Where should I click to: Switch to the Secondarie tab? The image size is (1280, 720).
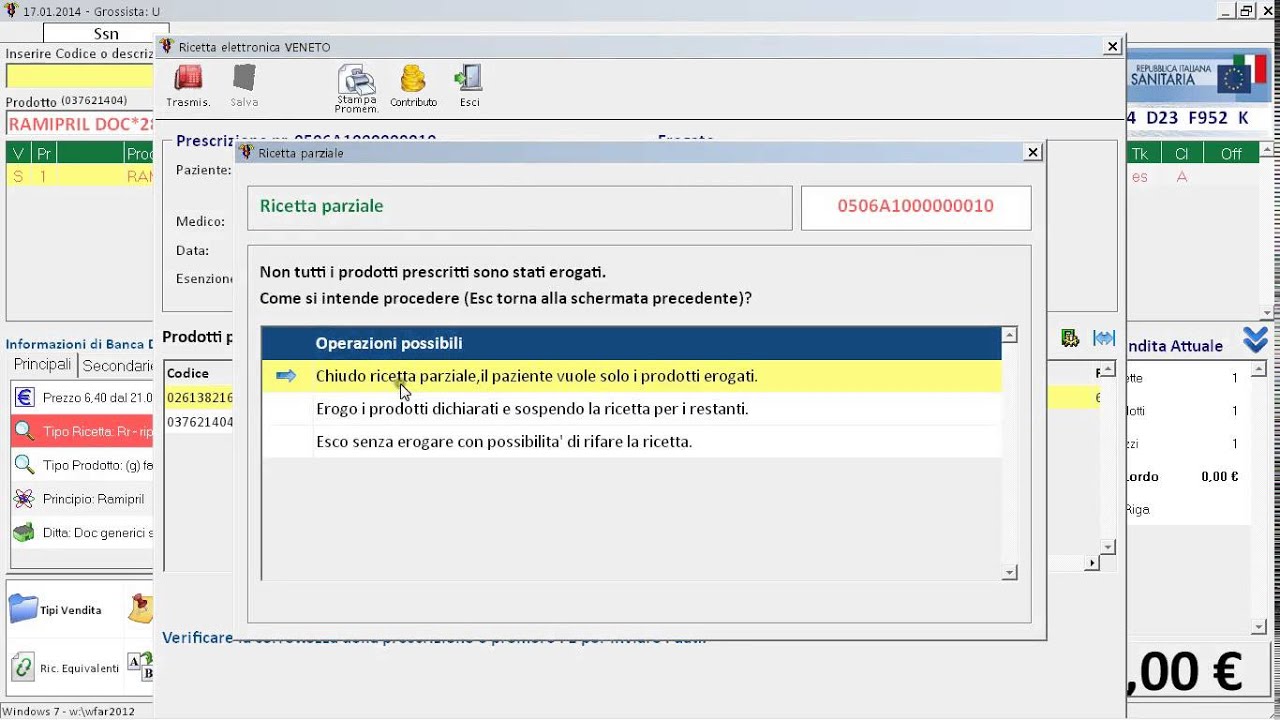click(x=117, y=366)
